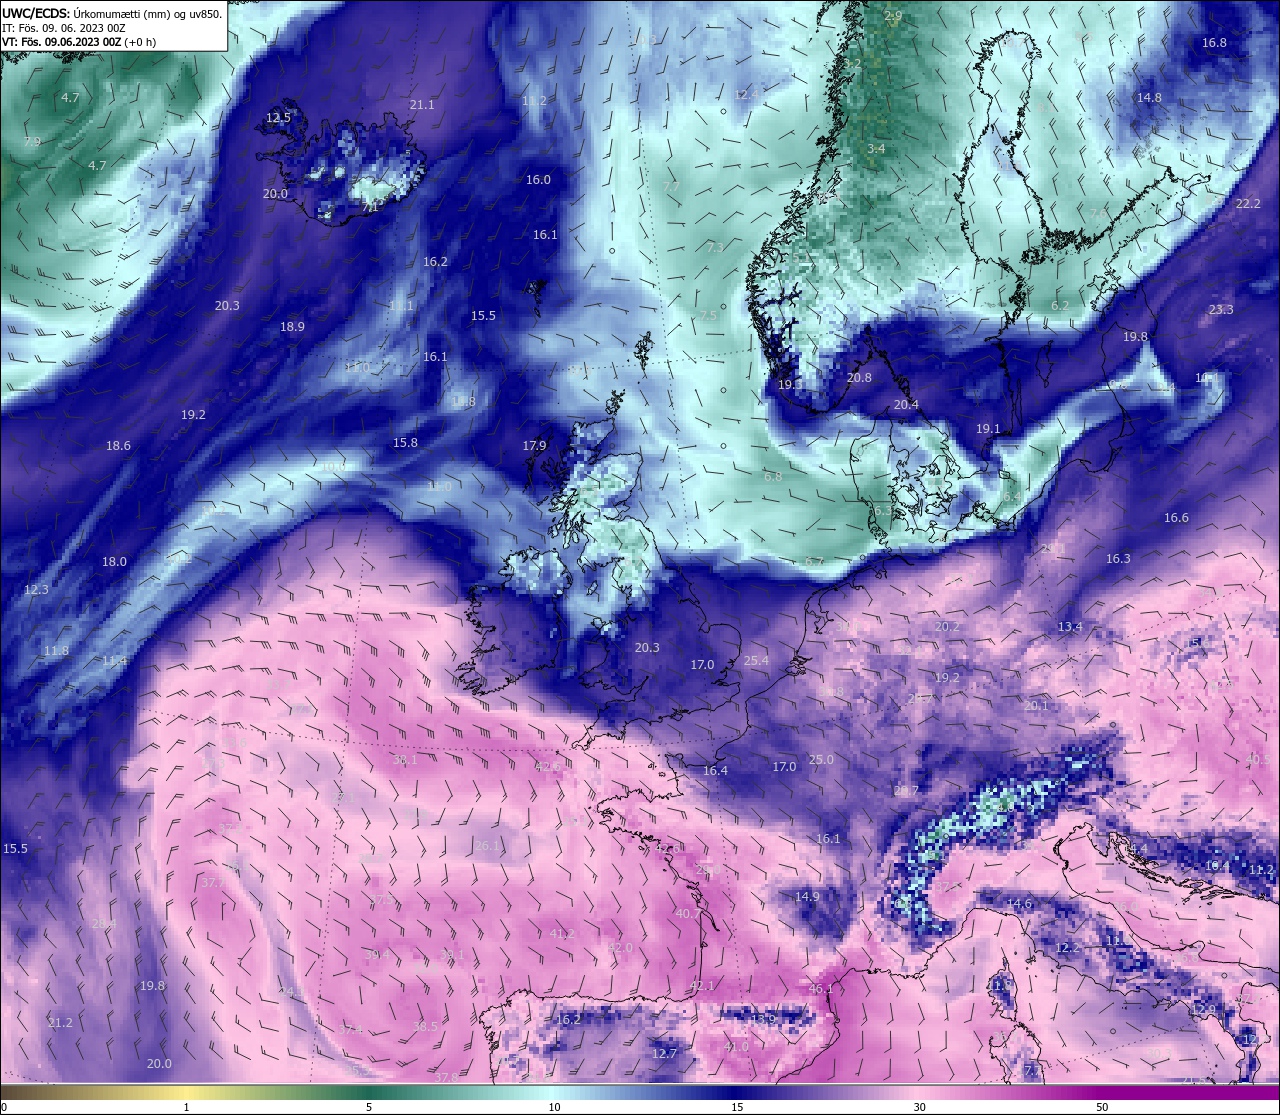Click the 2.9 value at the top
Viewport: 1280px width, 1115px height.
(x=893, y=16)
